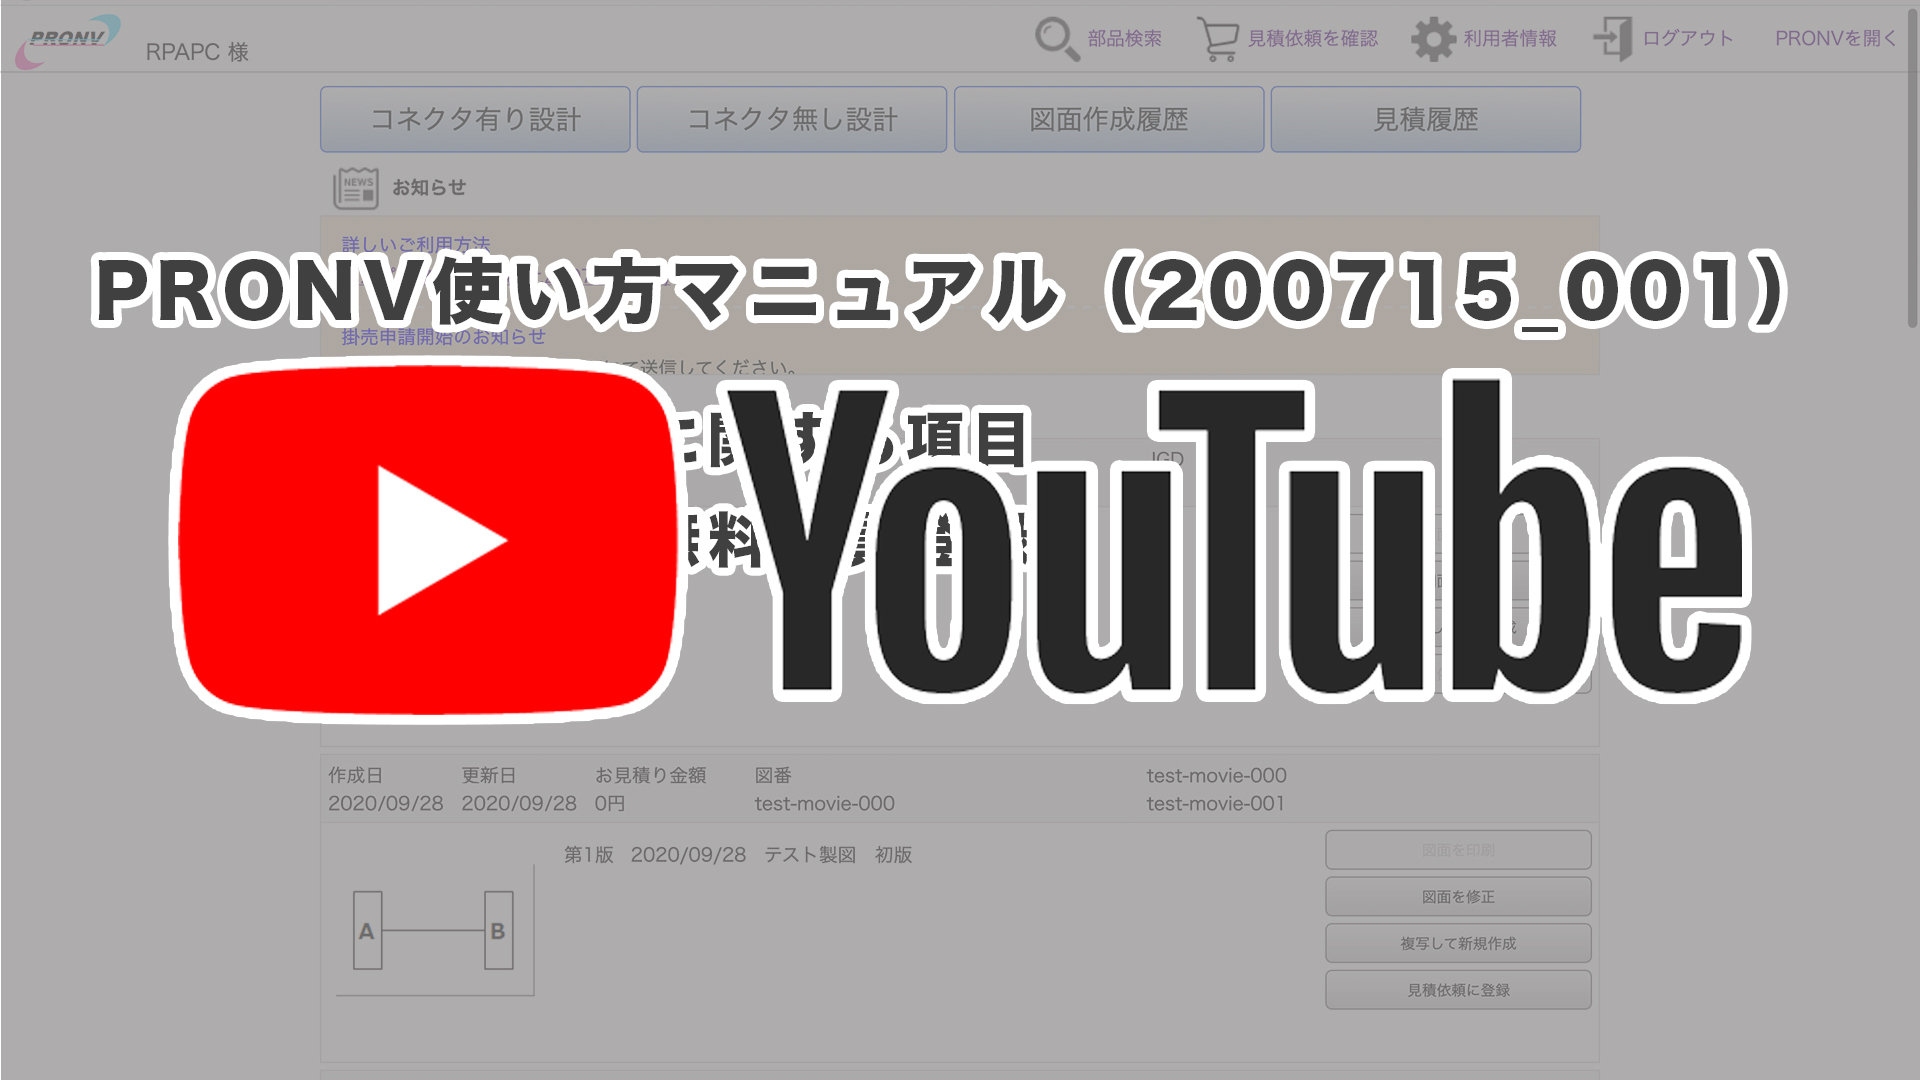Click the logout door icon
The width and height of the screenshot is (1920, 1080).
click(1613, 39)
